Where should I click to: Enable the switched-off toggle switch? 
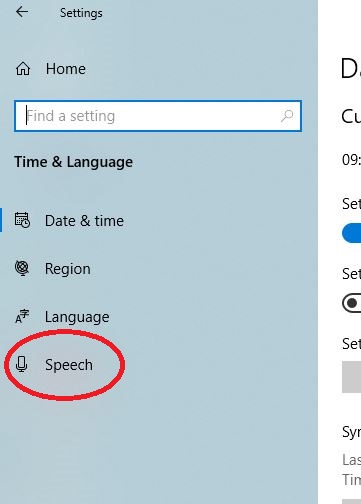(x=351, y=303)
